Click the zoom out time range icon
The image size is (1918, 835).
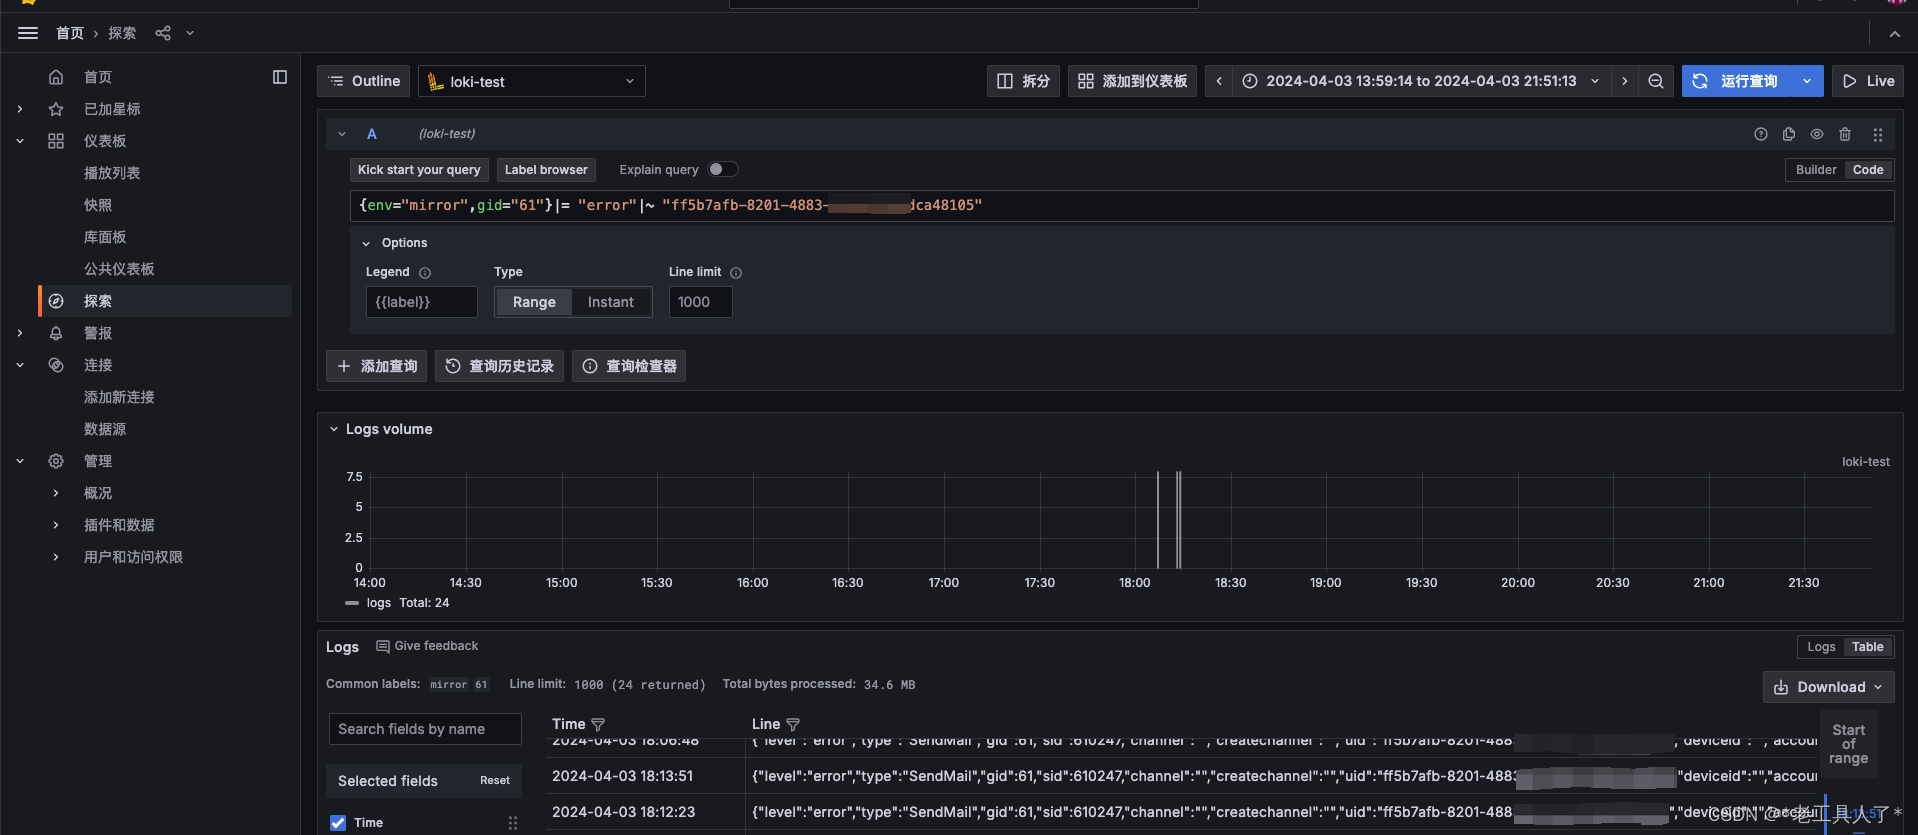(1656, 81)
